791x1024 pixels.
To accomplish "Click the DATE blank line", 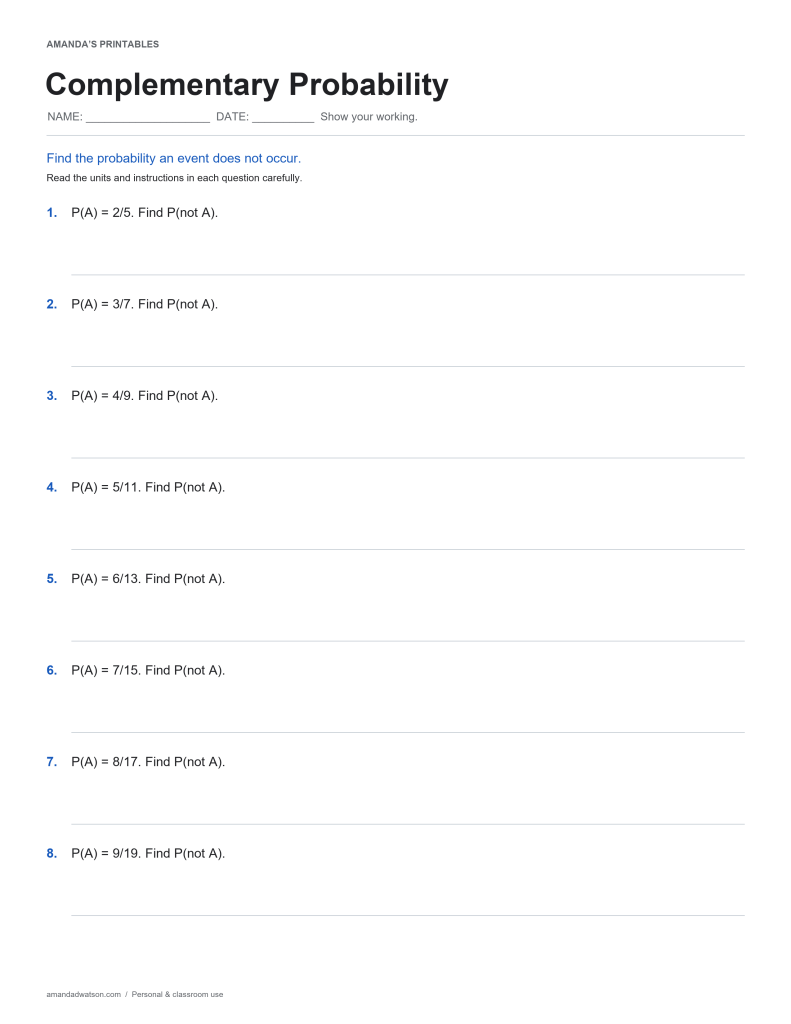I will pos(283,118).
